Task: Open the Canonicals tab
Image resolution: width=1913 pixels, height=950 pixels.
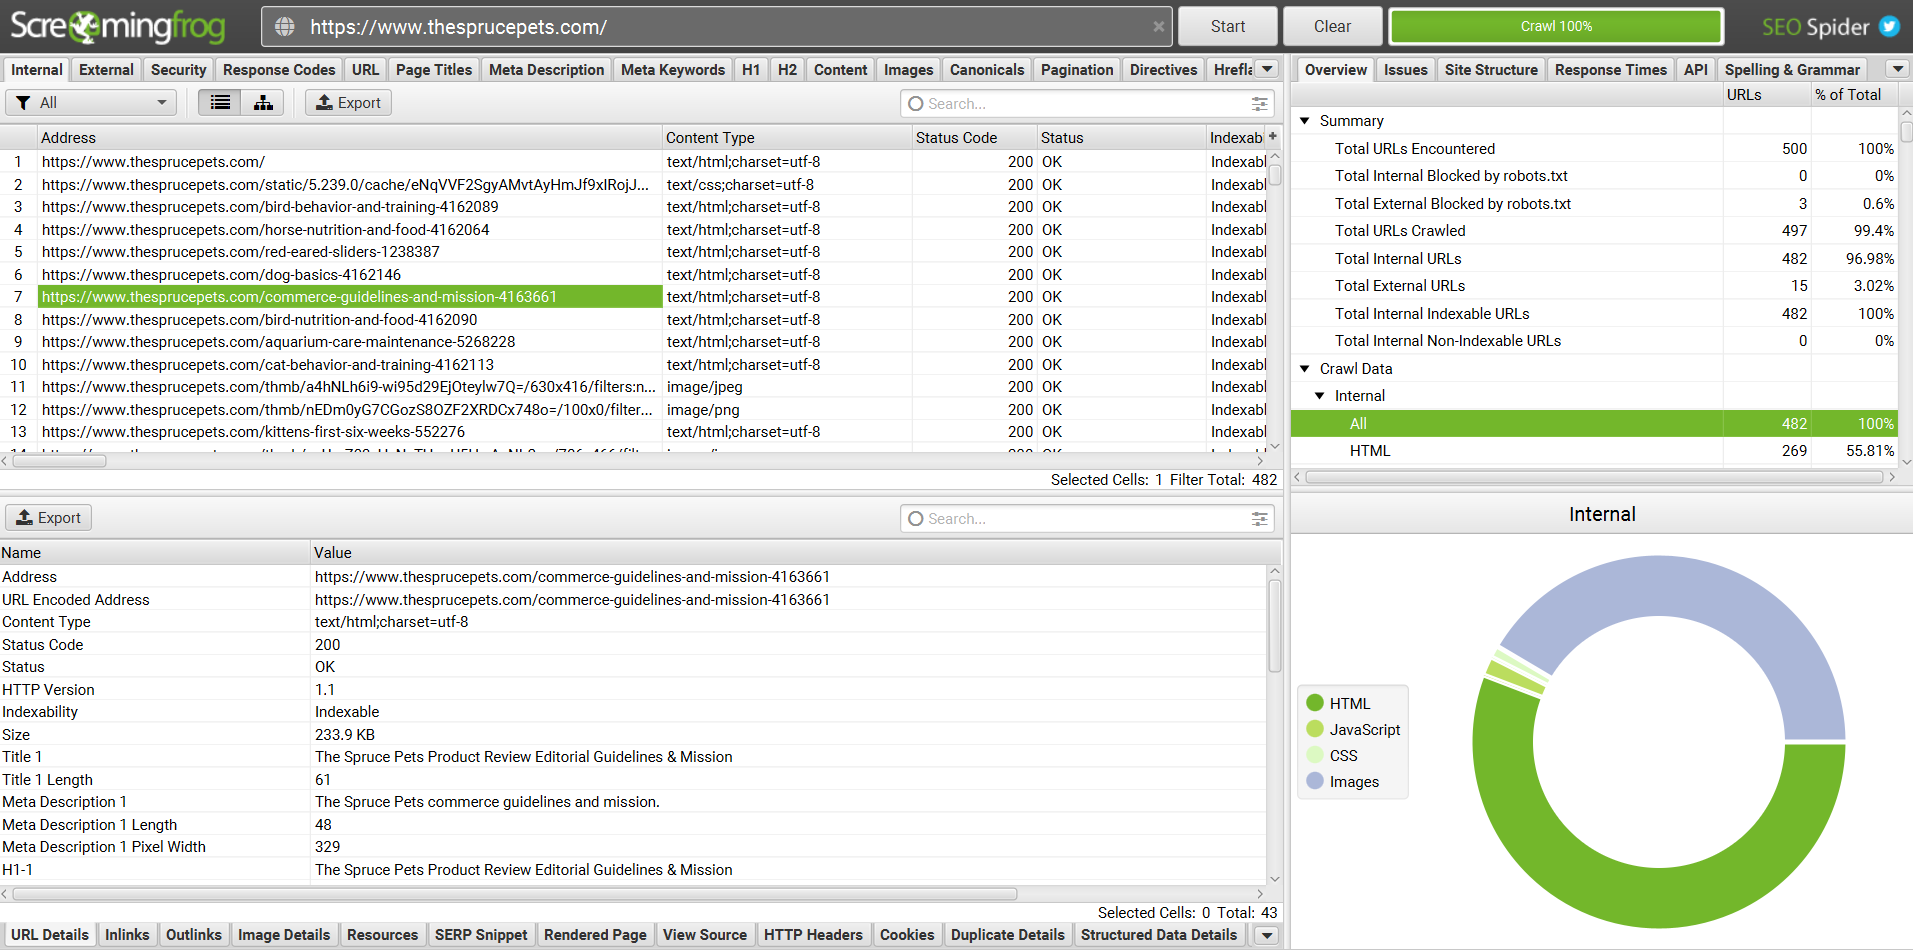Action: pyautogui.click(x=986, y=69)
